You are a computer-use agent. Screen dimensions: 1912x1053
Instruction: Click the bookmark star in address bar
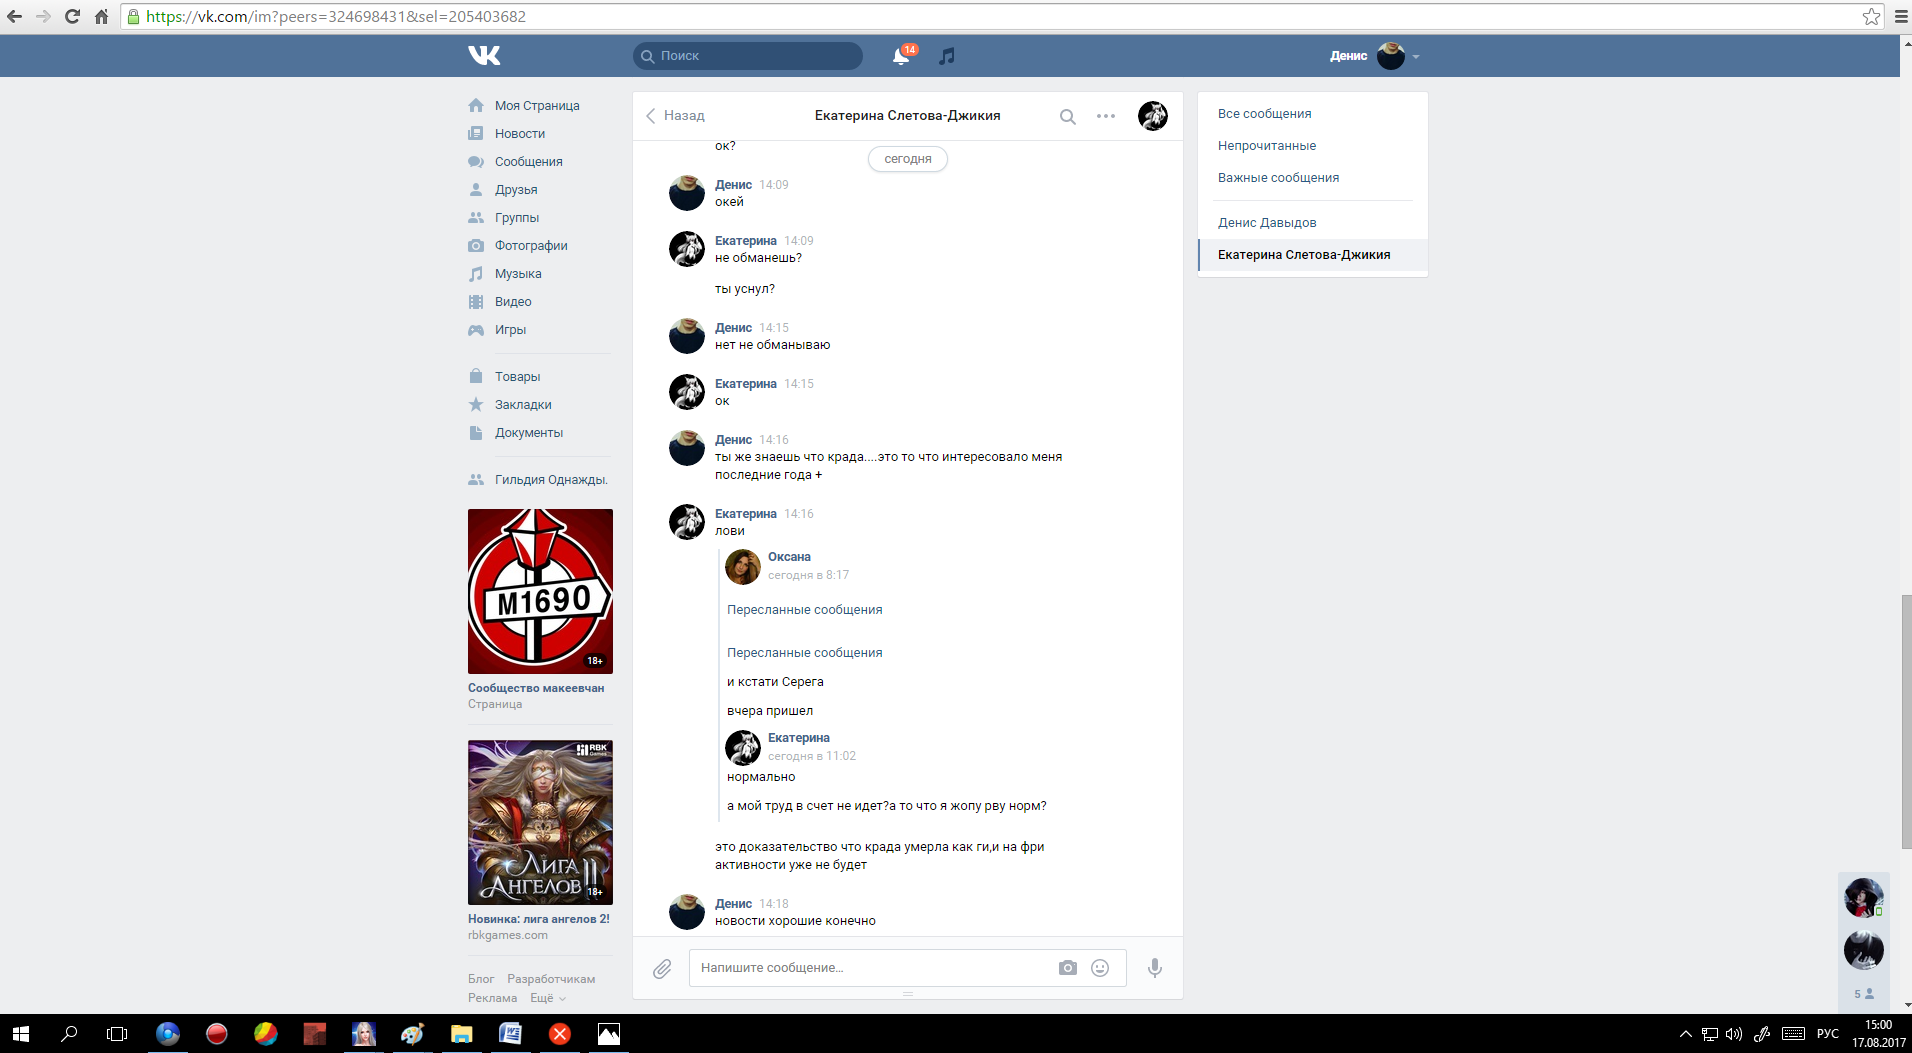[1871, 16]
